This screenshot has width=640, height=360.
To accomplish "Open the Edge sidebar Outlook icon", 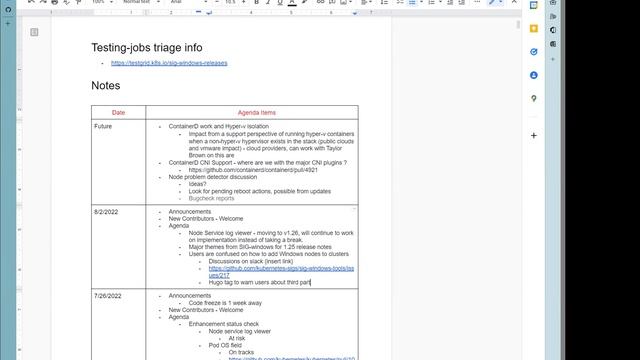I will click(553, 44).
